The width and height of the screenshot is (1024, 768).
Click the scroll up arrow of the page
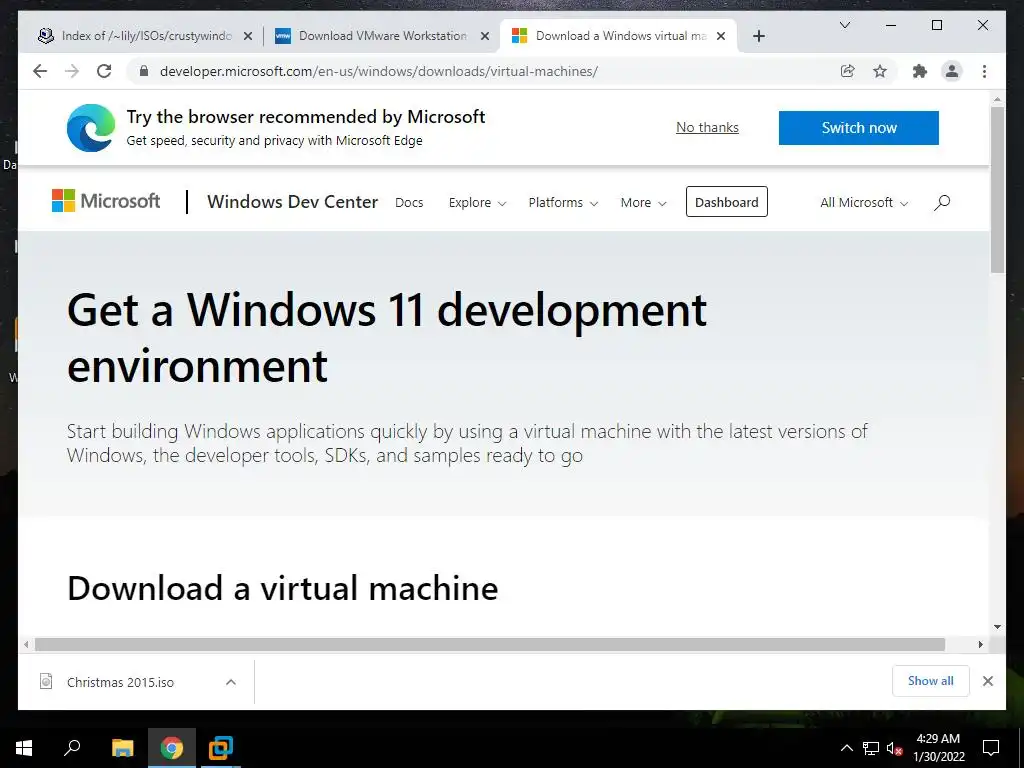coord(997,99)
